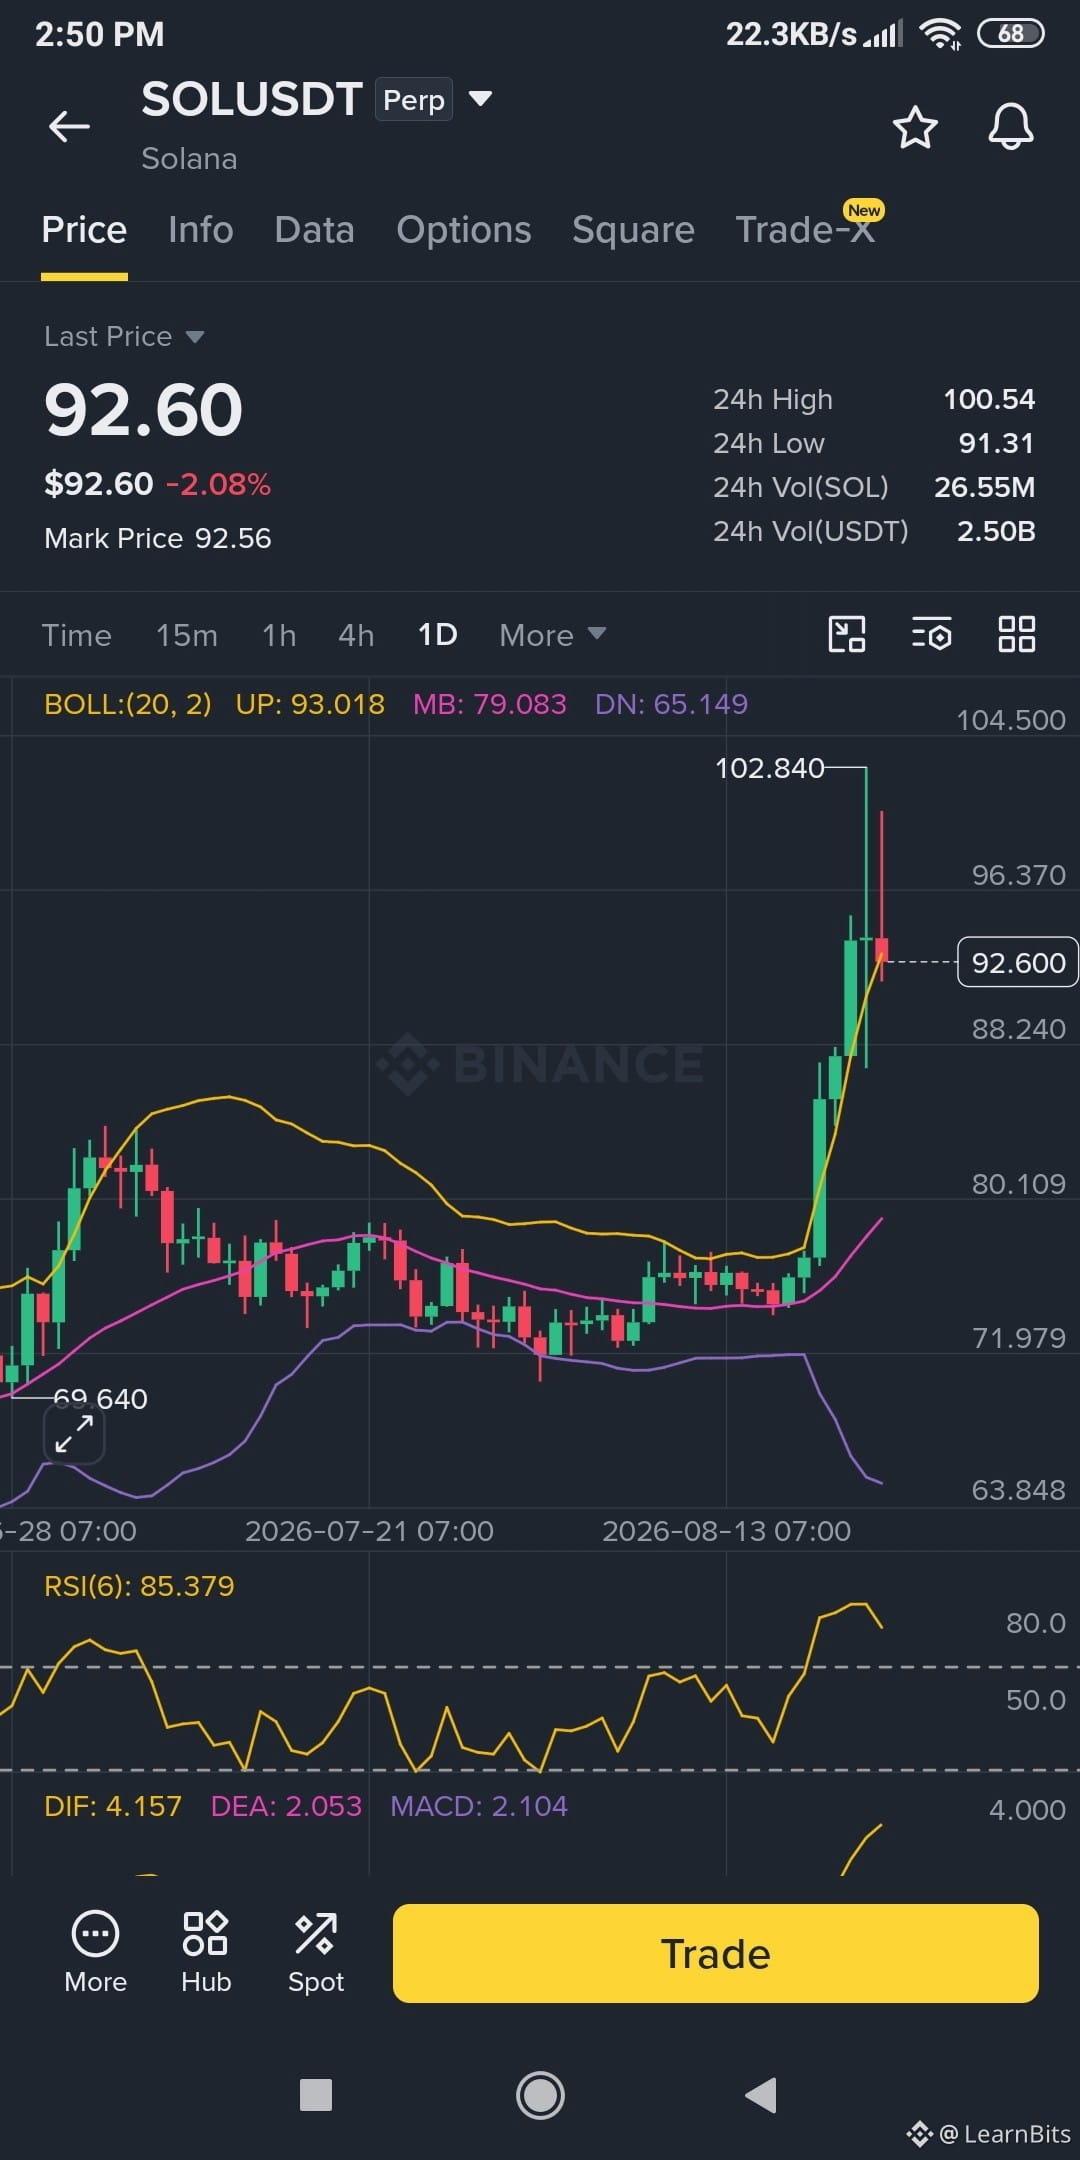1080x2160 pixels.
Task: Open the four-square chart layout icon
Action: click(1017, 634)
